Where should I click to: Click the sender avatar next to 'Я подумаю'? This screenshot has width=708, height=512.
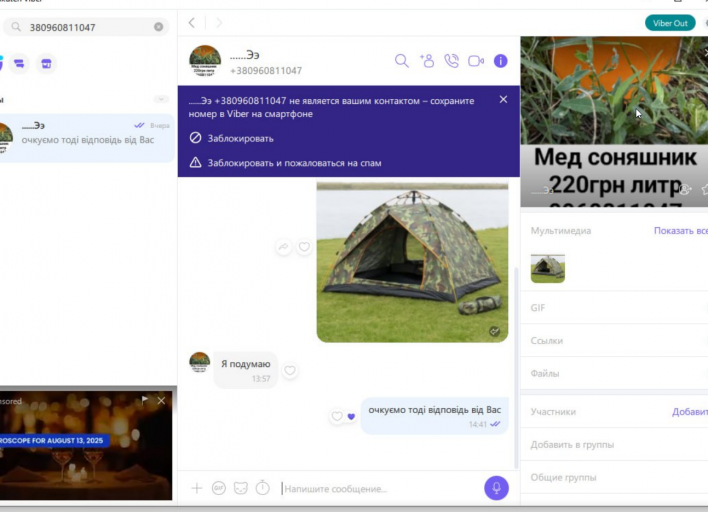pos(200,363)
